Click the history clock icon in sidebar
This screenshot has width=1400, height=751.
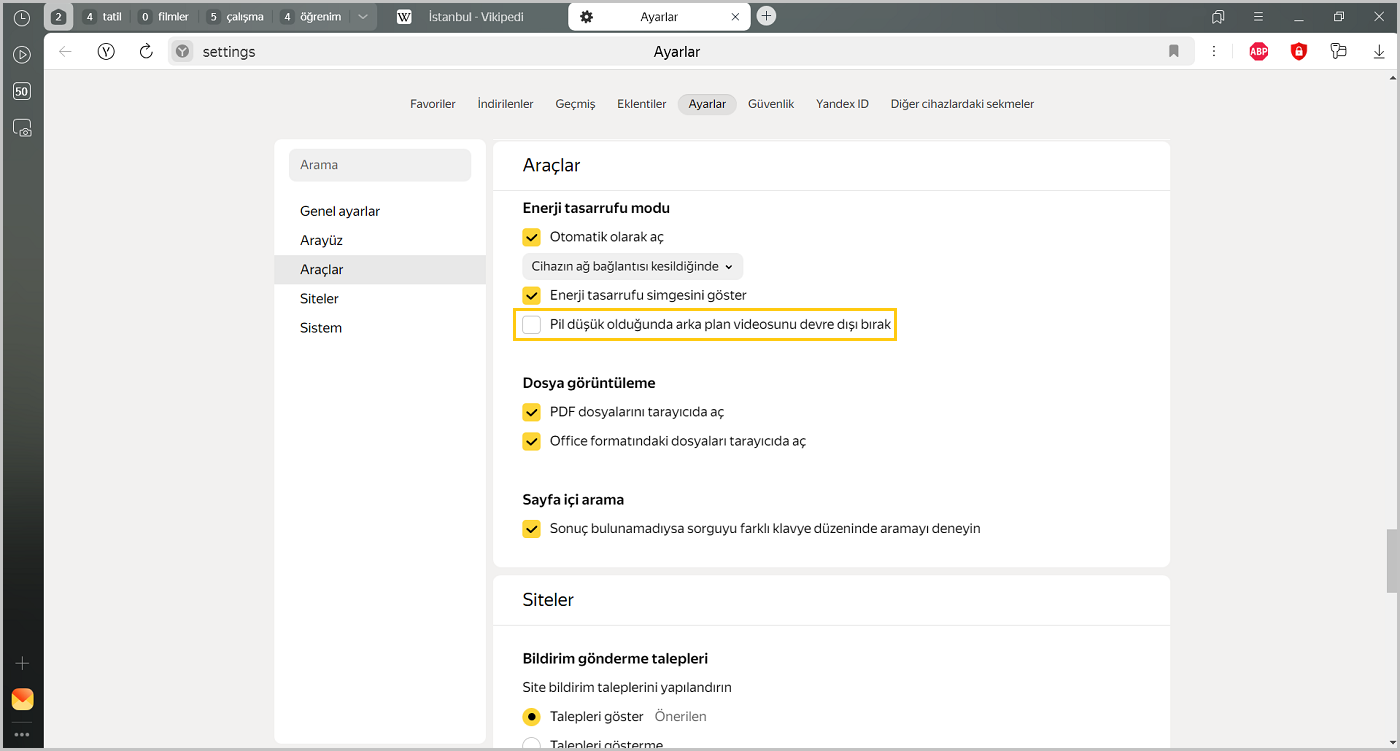(22, 18)
